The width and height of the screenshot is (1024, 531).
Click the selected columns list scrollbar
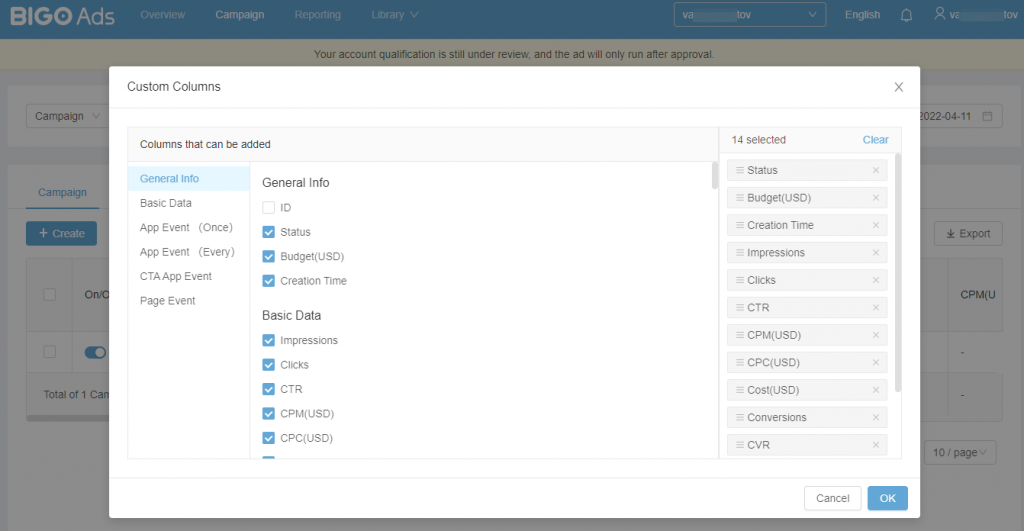point(898,270)
